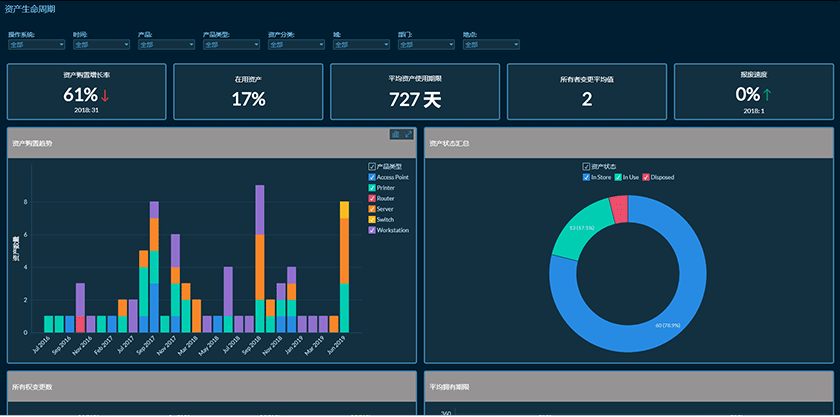This screenshot has height=417, width=840.
Task: Maximize 资产购置趋势 panel with expand arrows icon
Action: 408,135
